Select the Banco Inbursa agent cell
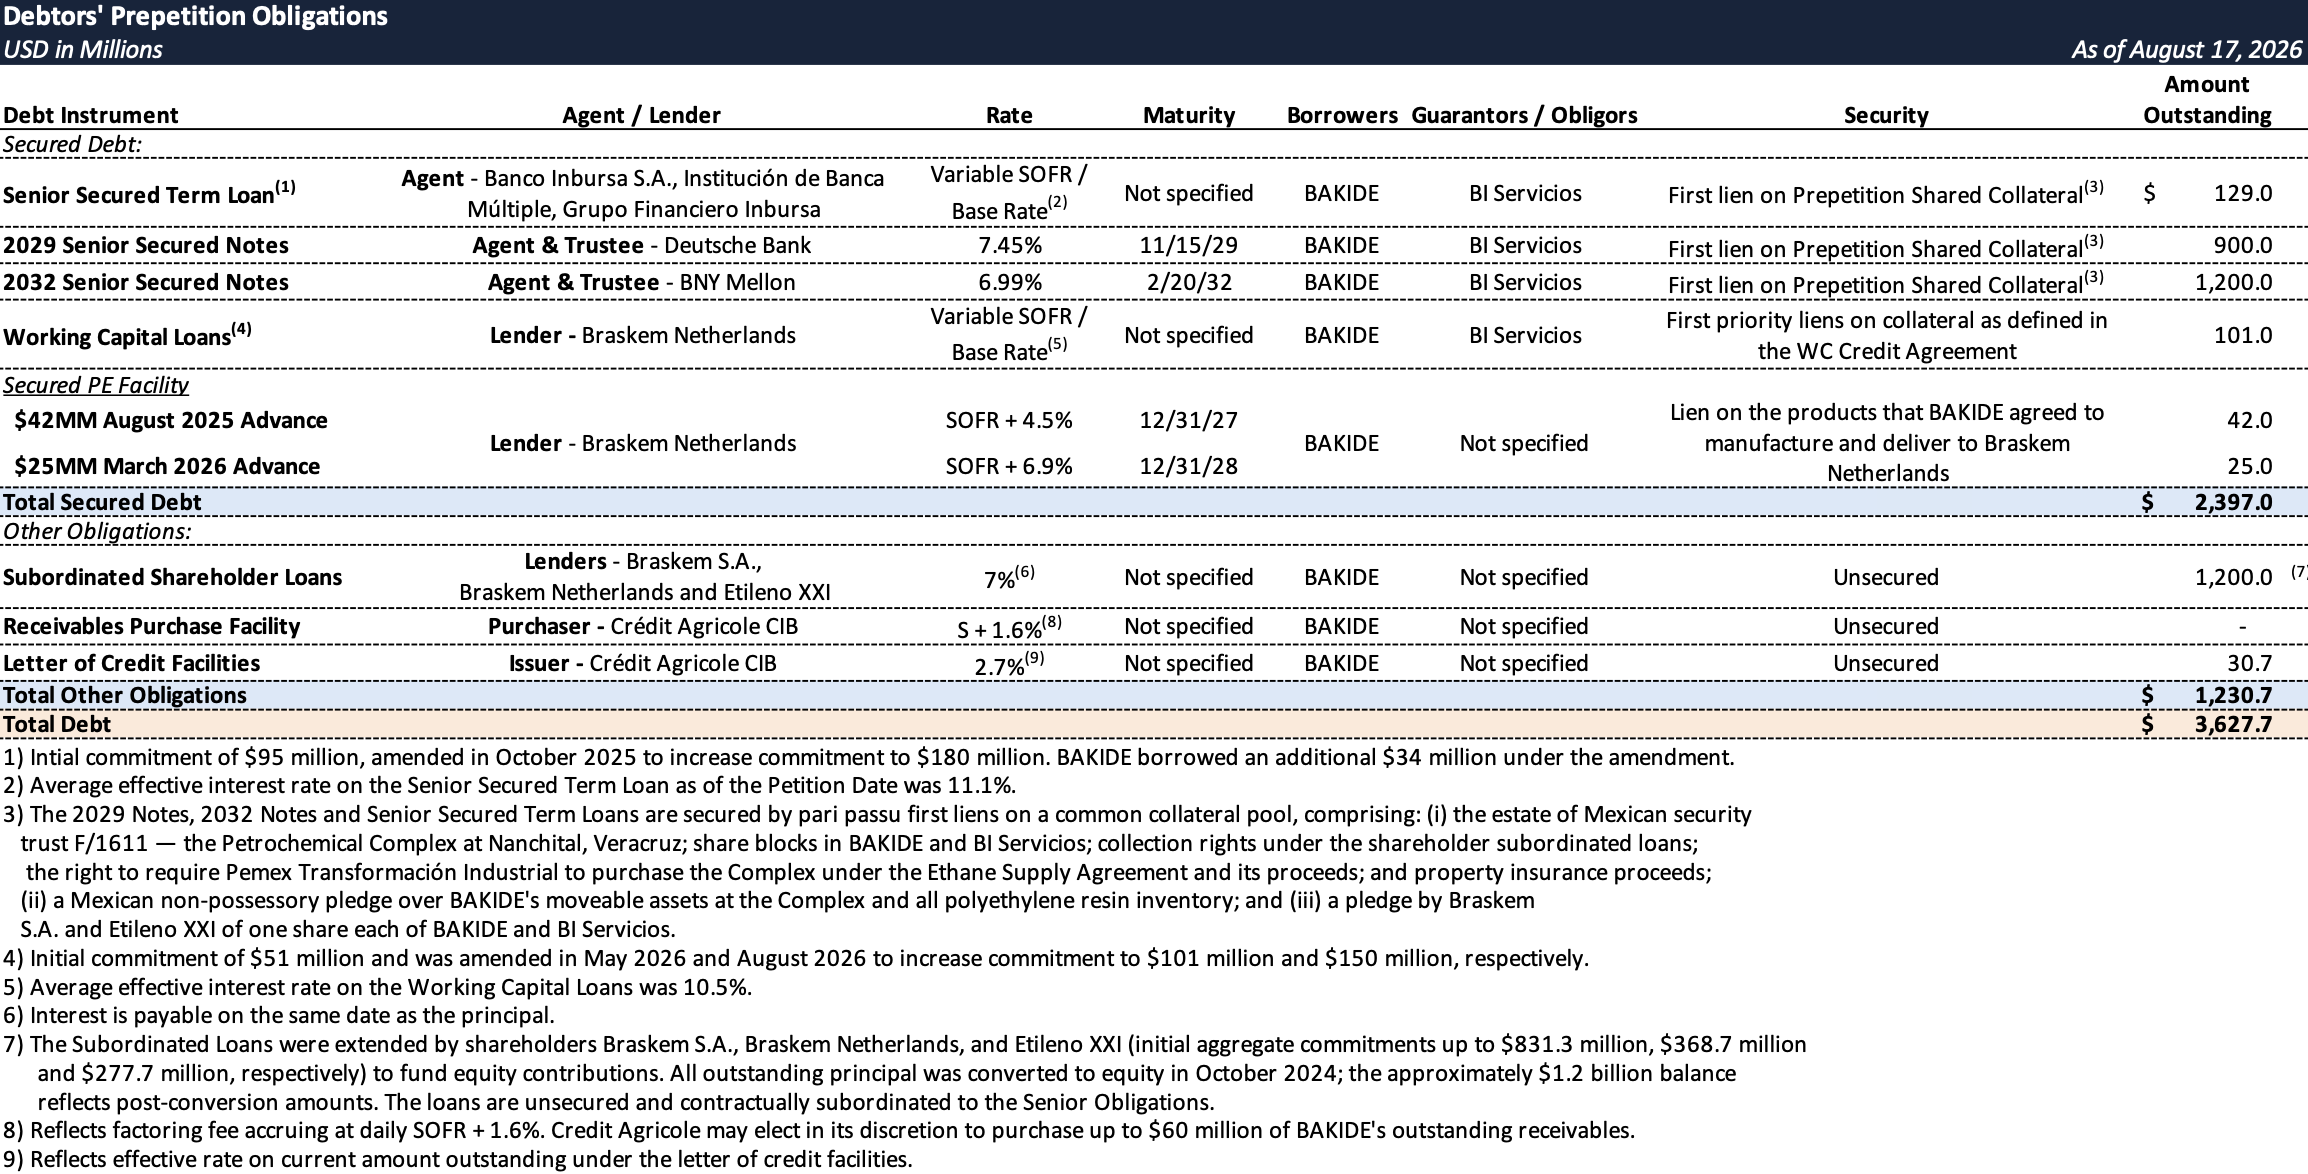The image size is (2308, 1174). point(643,194)
